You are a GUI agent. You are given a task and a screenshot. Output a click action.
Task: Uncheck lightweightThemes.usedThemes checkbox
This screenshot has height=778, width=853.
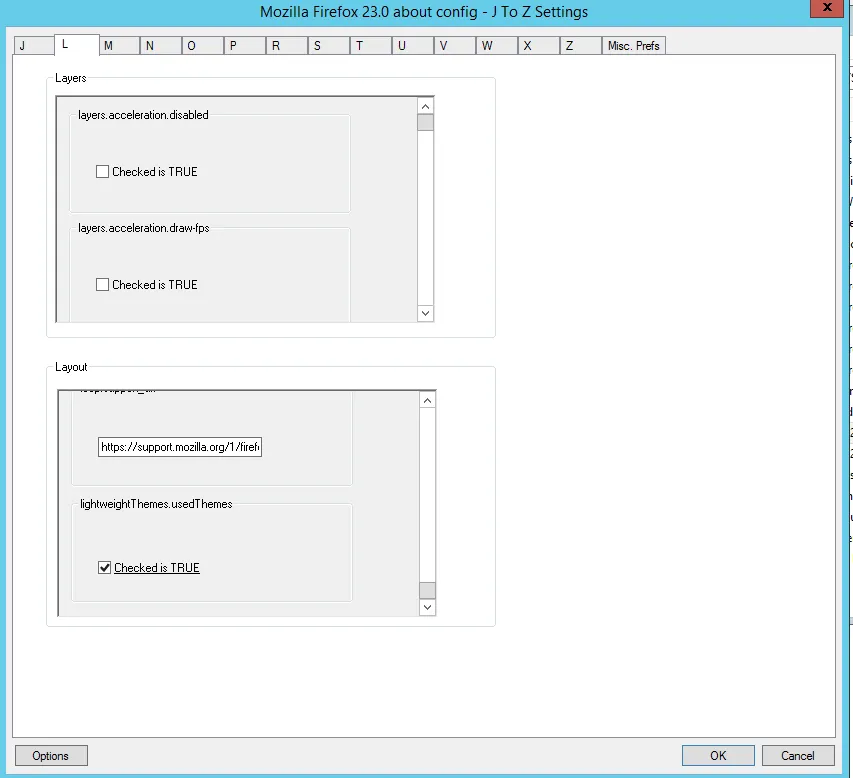104,568
